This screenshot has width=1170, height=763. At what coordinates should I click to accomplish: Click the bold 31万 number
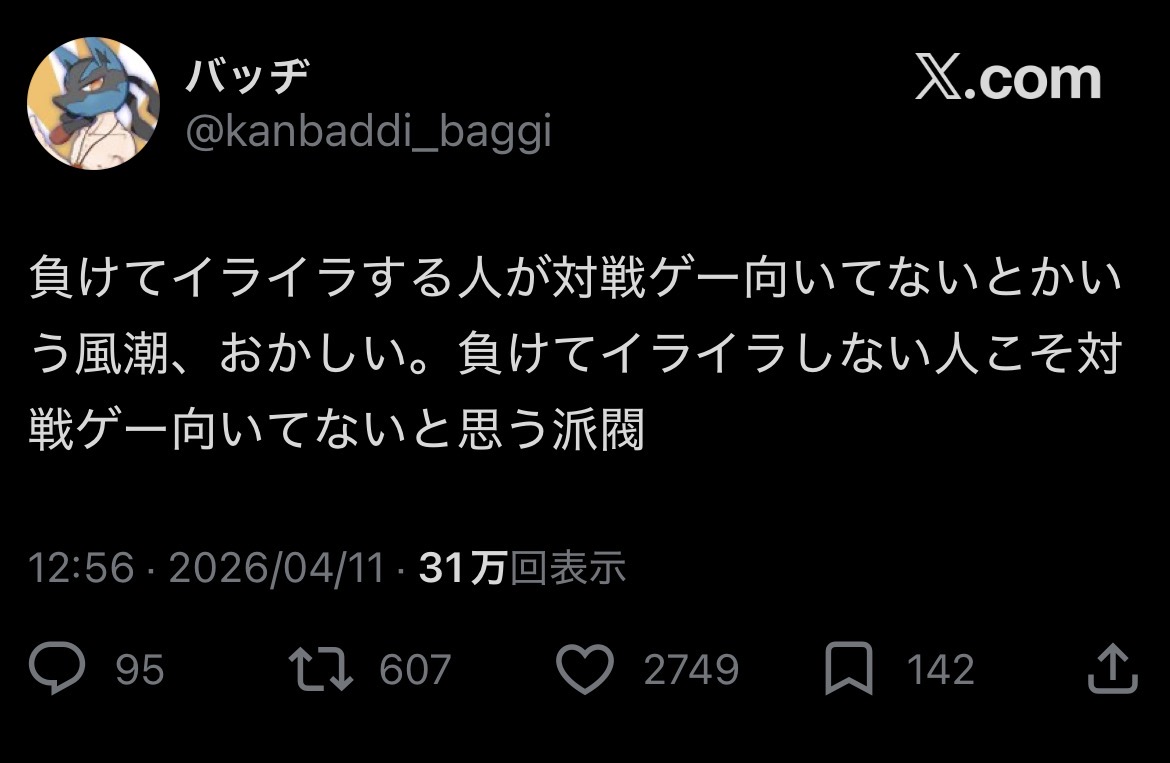[x=463, y=568]
